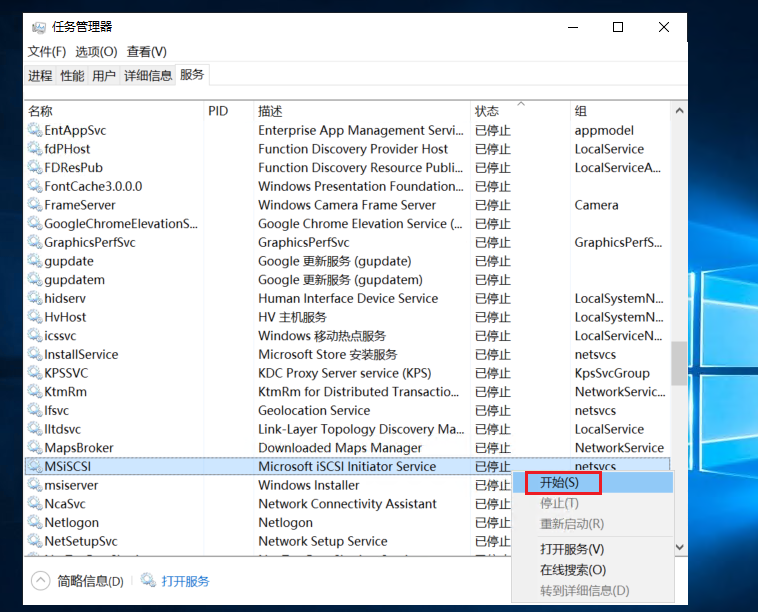
Task: Sort by the 状态 column header
Action: click(521, 111)
